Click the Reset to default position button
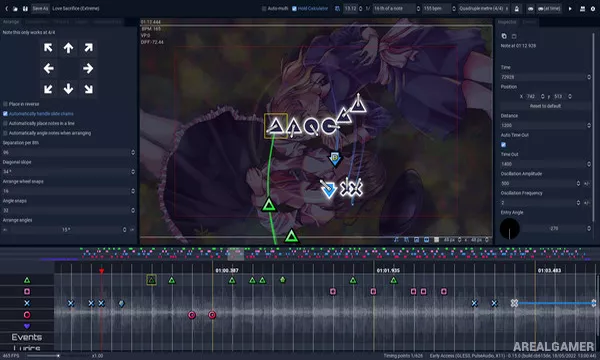 pyautogui.click(x=546, y=106)
